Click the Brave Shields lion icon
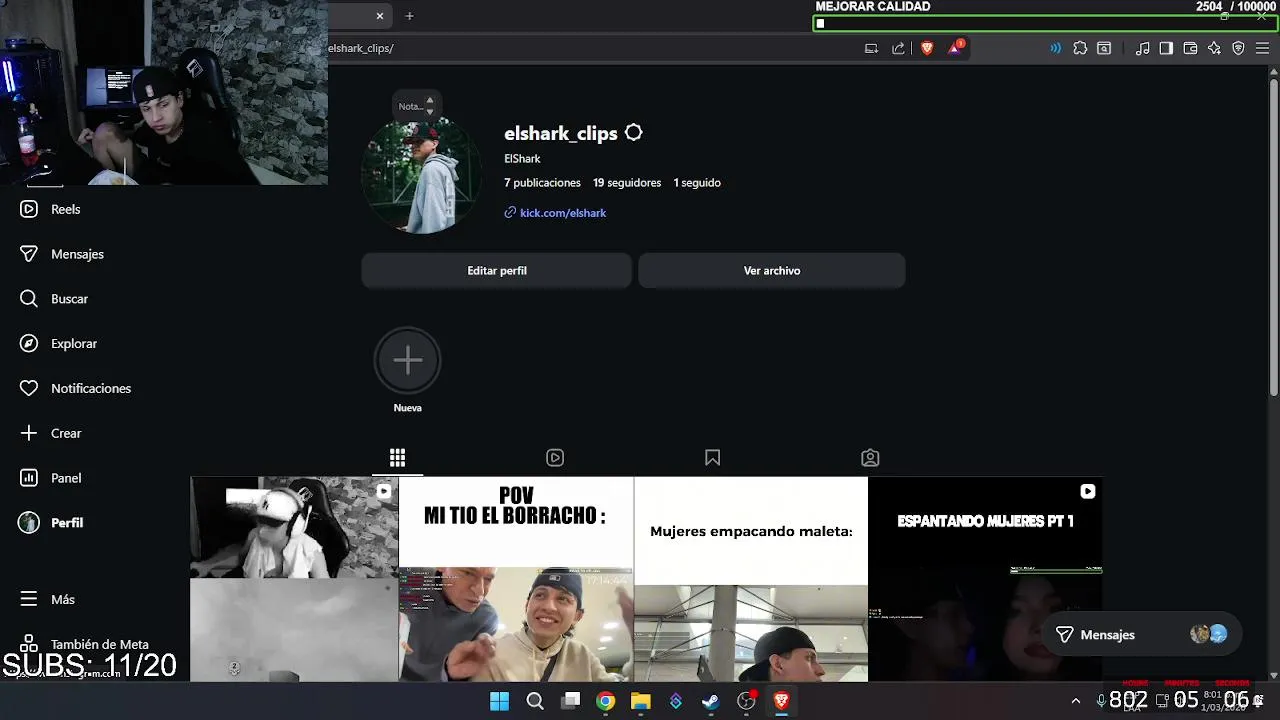The height and width of the screenshot is (720, 1280). [927, 48]
